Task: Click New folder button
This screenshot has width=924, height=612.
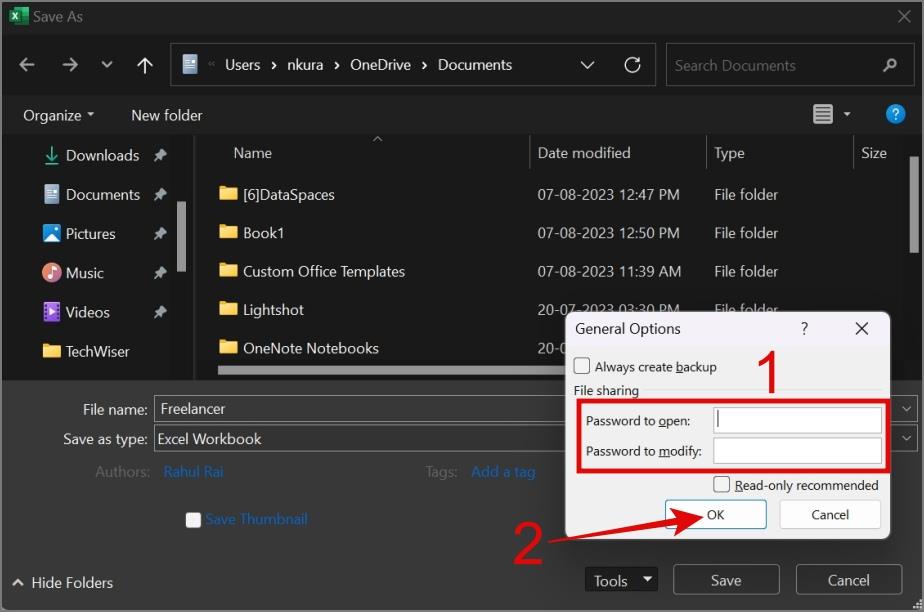Action: [167, 115]
